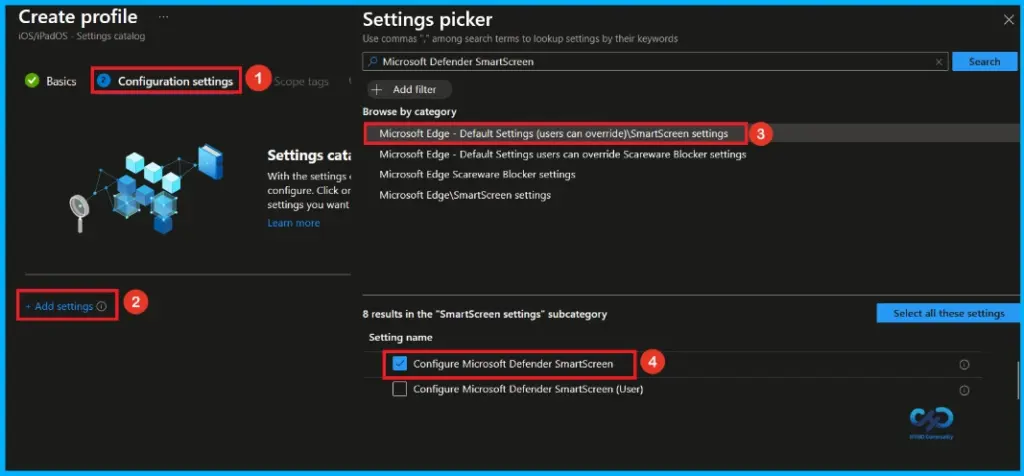Click the Browse by category heading
The image size is (1024, 476).
point(409,112)
